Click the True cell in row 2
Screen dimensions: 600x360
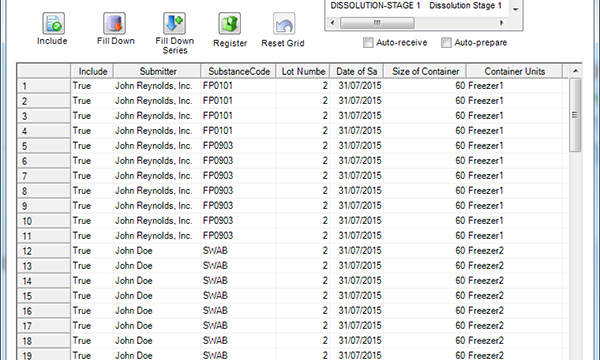(x=92, y=101)
